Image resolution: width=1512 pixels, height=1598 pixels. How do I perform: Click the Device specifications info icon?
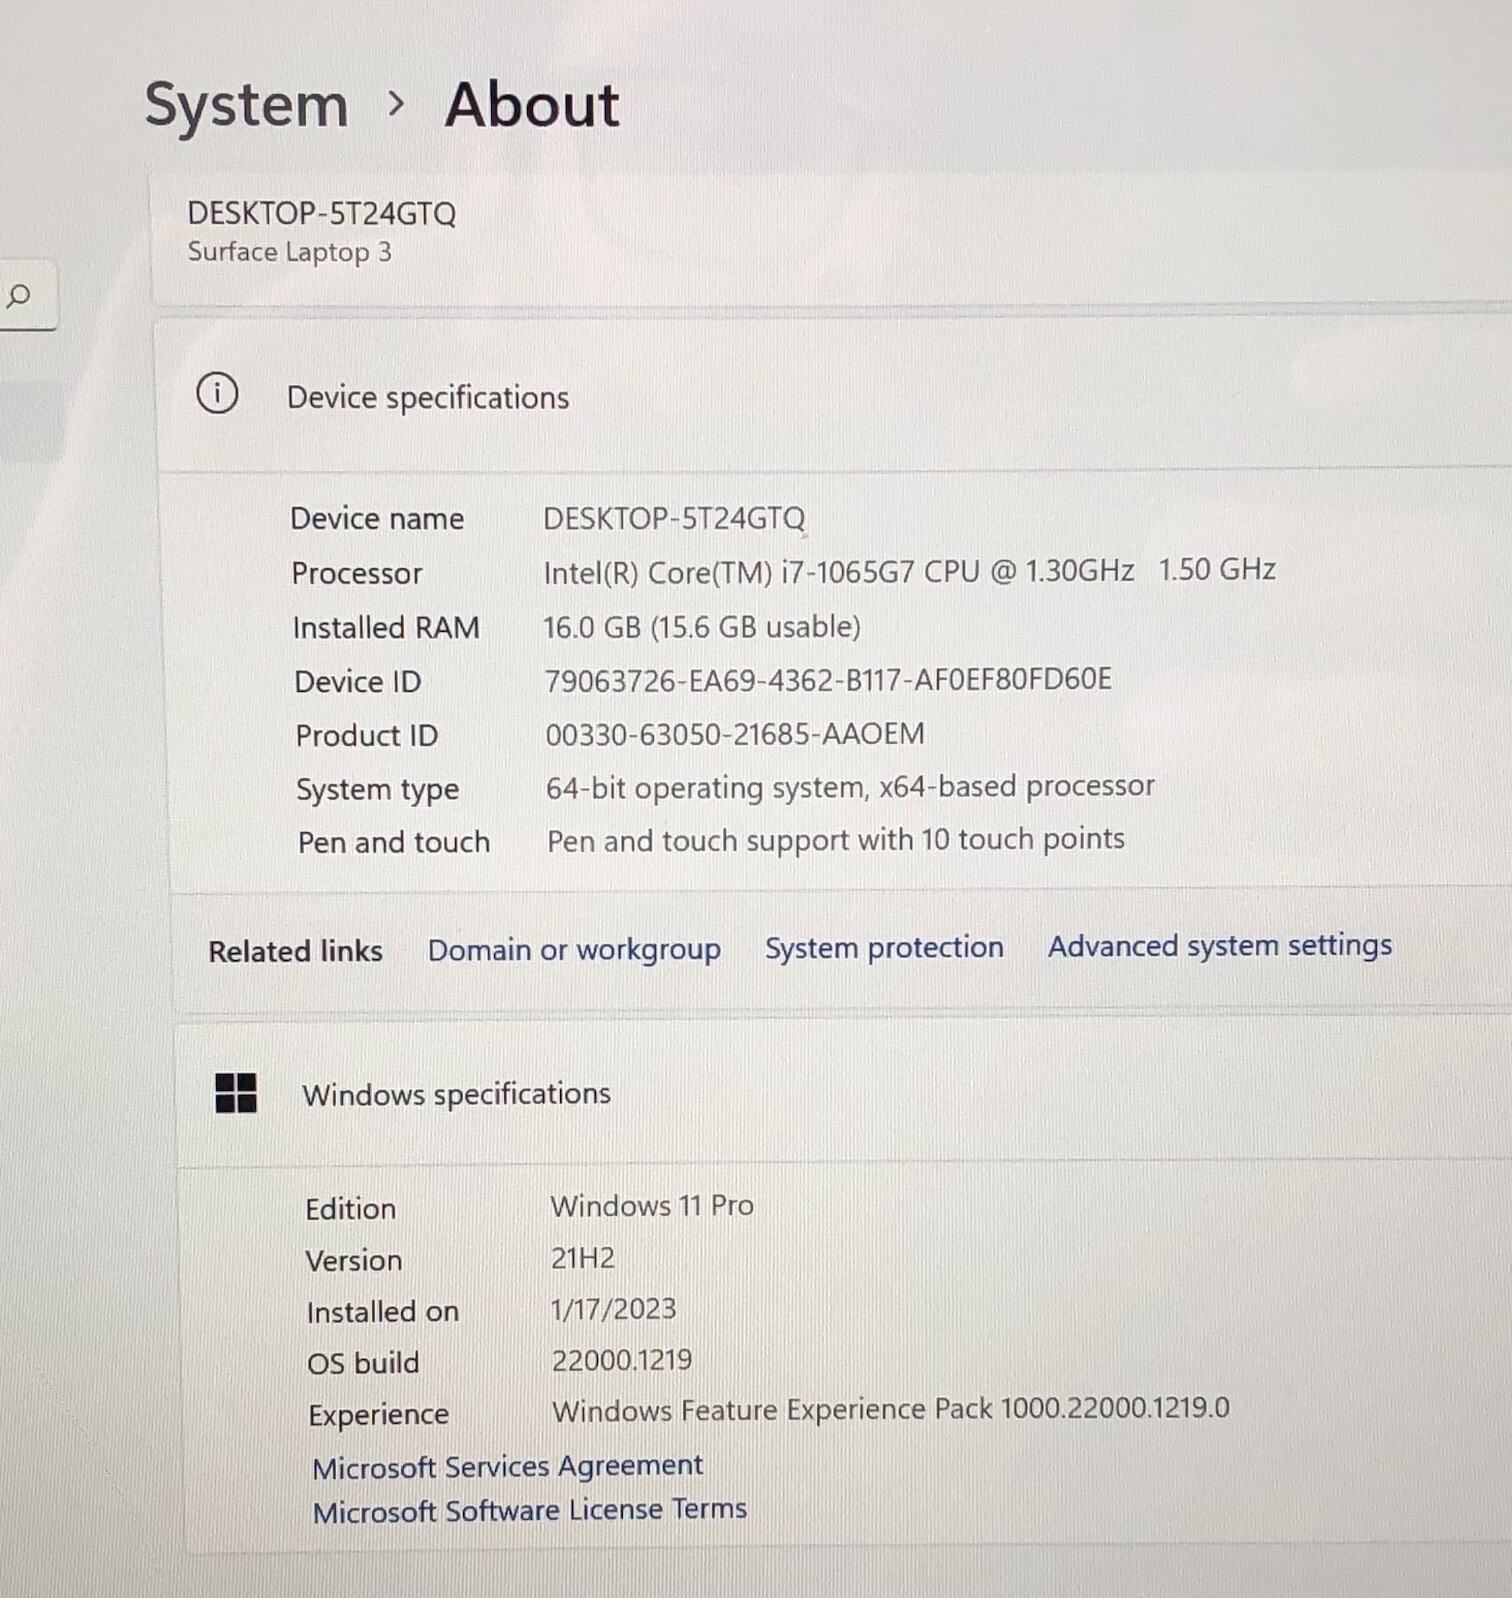(x=217, y=393)
